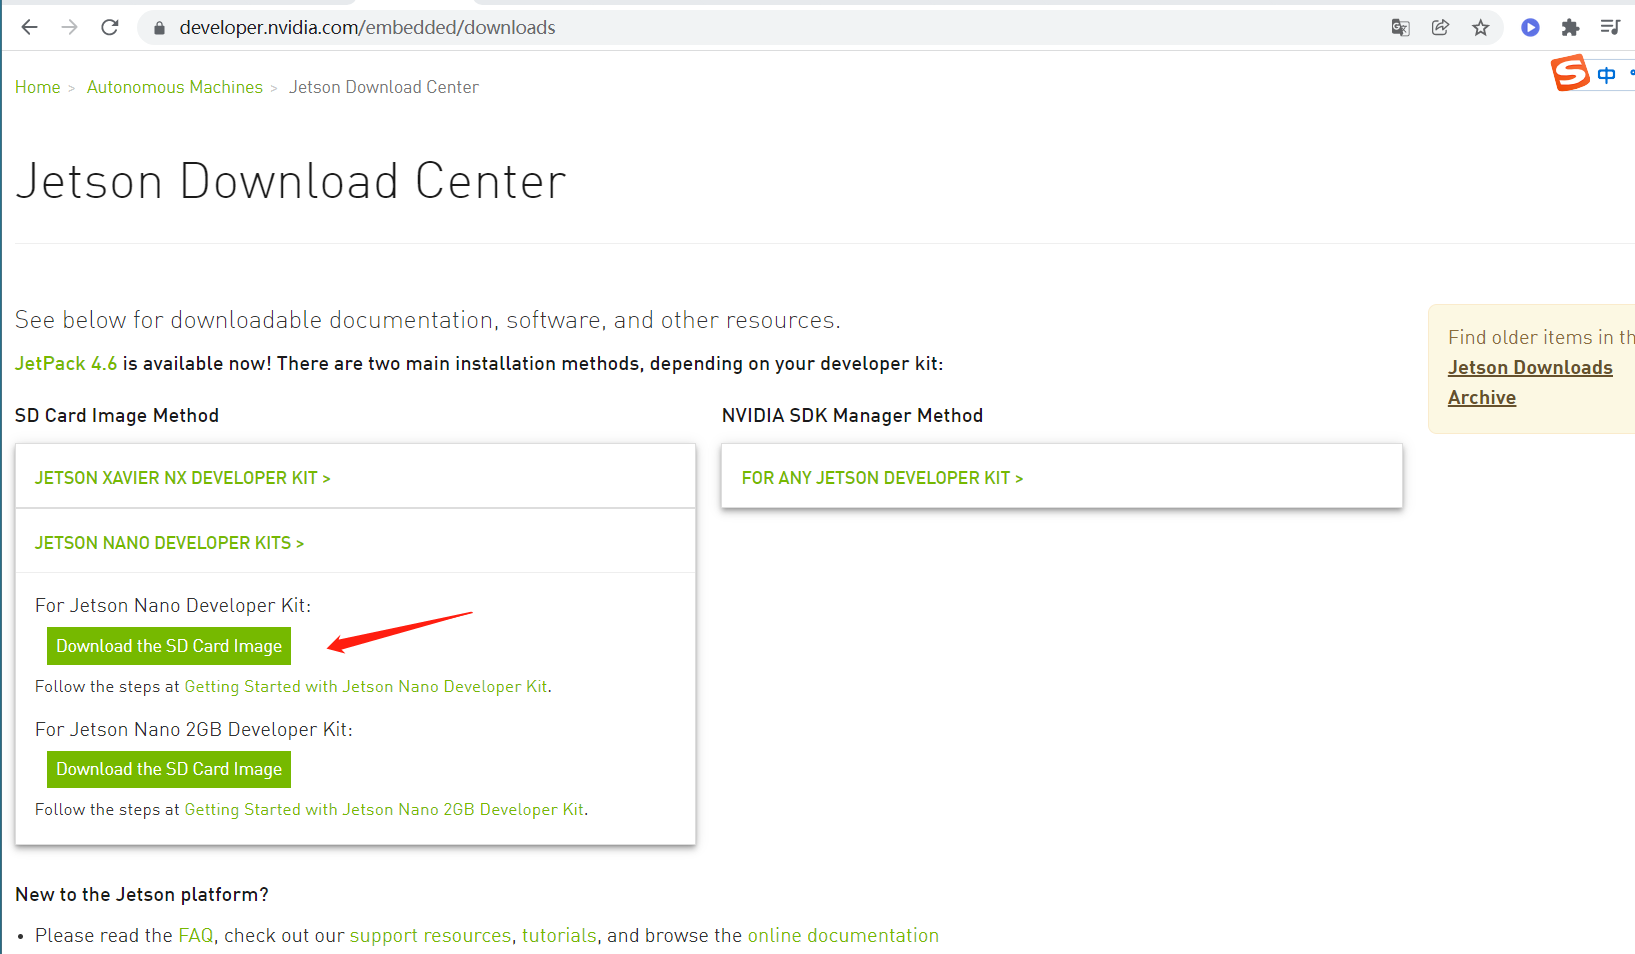Click the browser forward arrow
Viewport: 1635px width, 954px height.
click(69, 27)
